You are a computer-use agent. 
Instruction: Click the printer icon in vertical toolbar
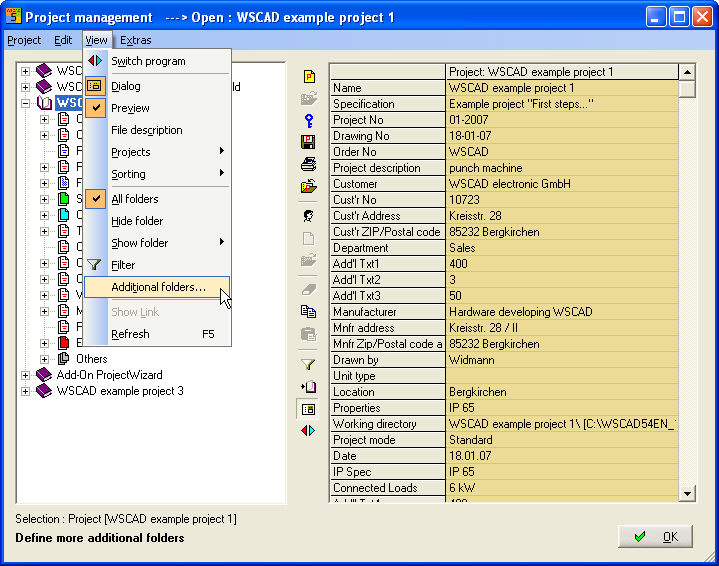click(308, 164)
